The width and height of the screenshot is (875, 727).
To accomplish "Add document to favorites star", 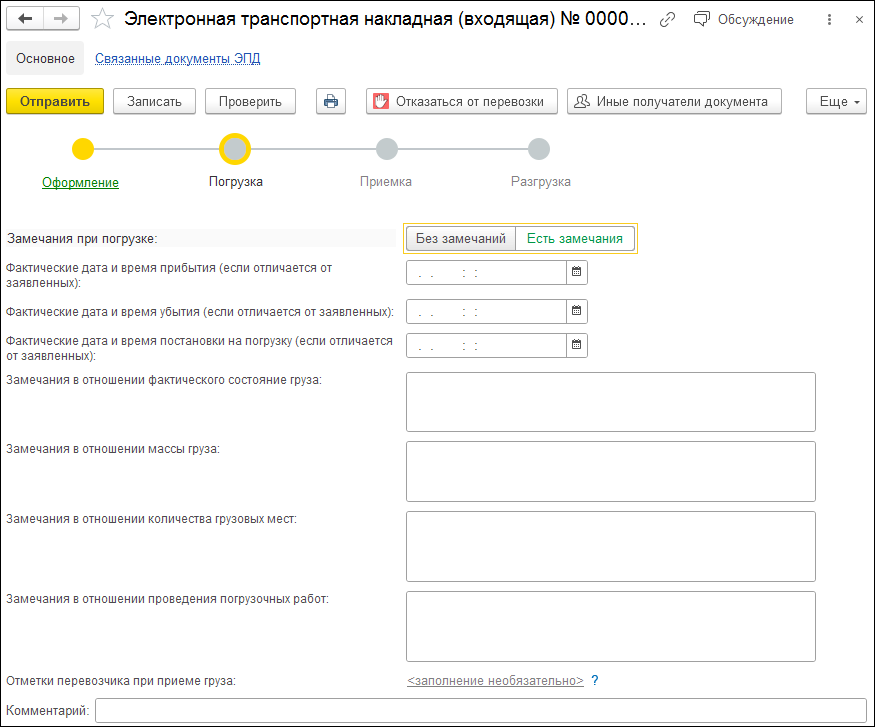I will (102, 19).
